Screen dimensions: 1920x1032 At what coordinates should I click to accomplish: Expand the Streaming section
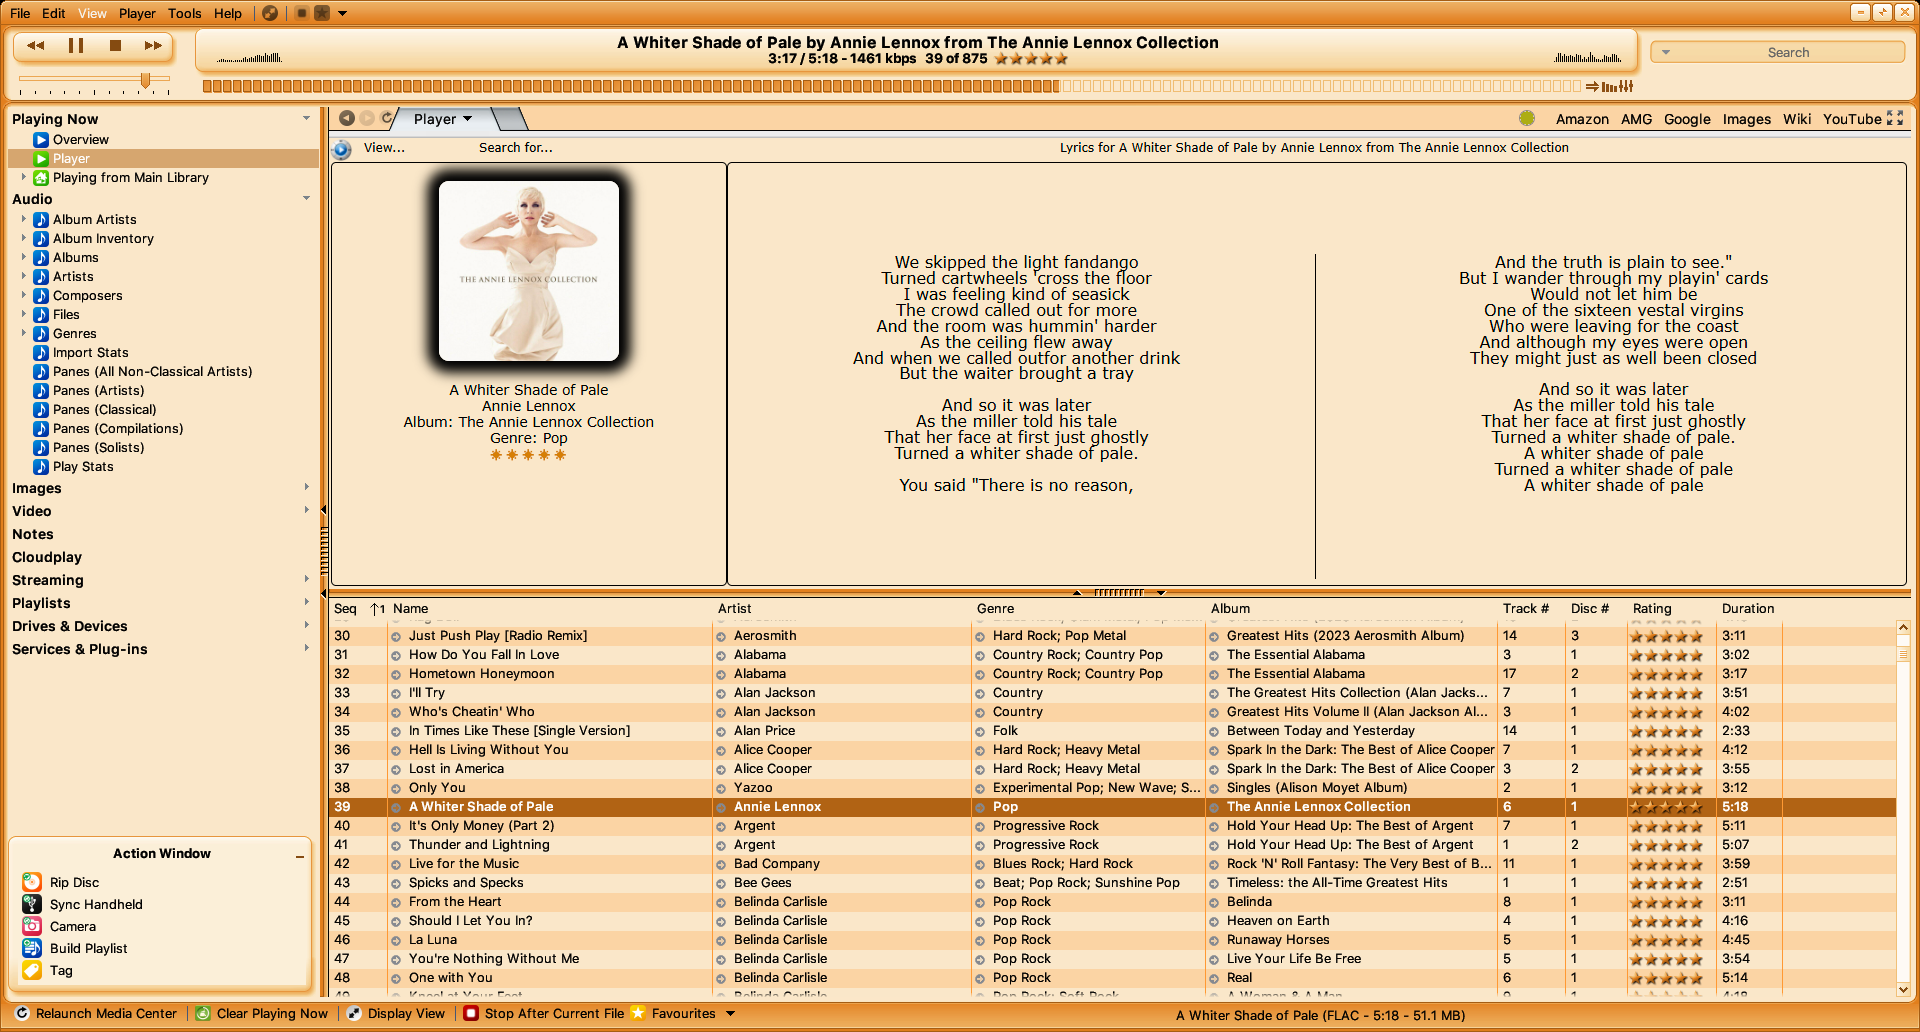(x=306, y=580)
